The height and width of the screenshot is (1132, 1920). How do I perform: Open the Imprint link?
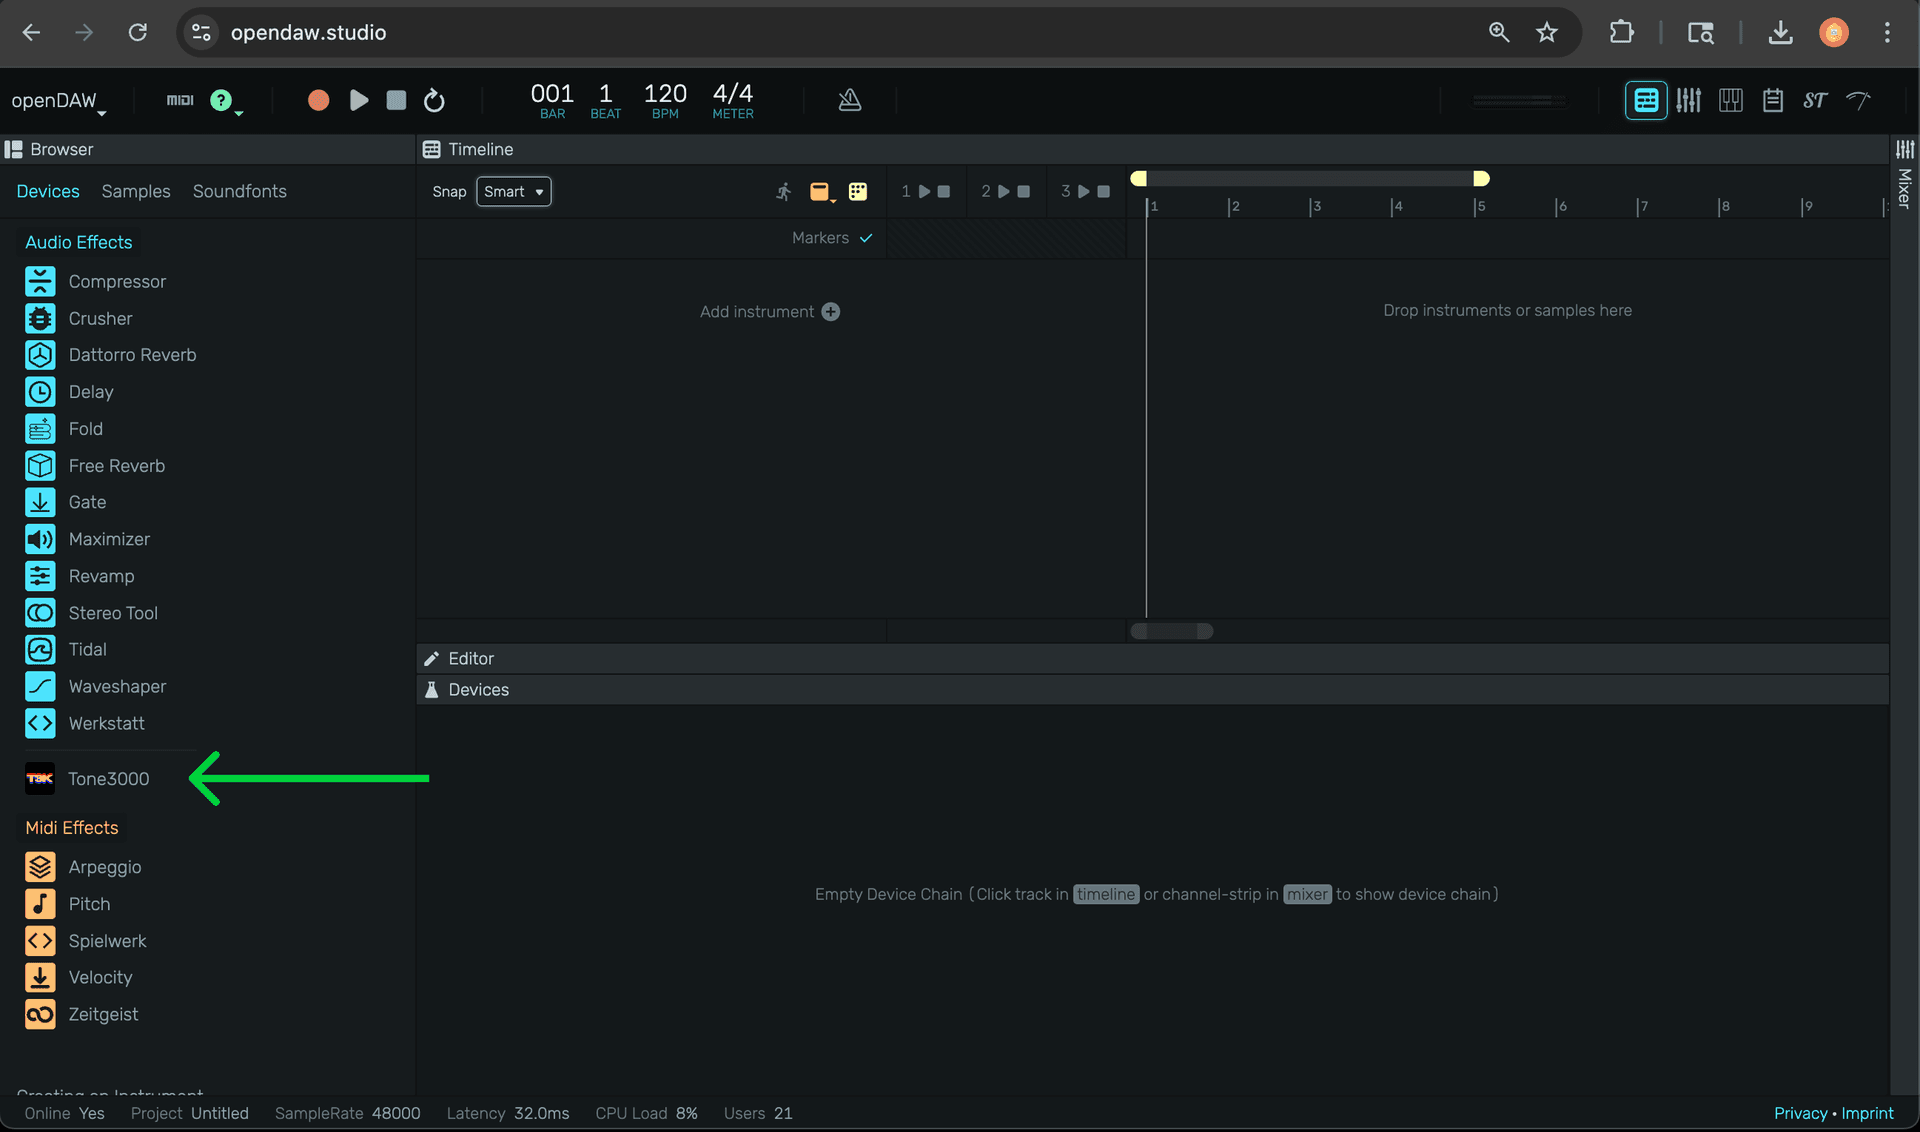pyautogui.click(x=1868, y=1113)
